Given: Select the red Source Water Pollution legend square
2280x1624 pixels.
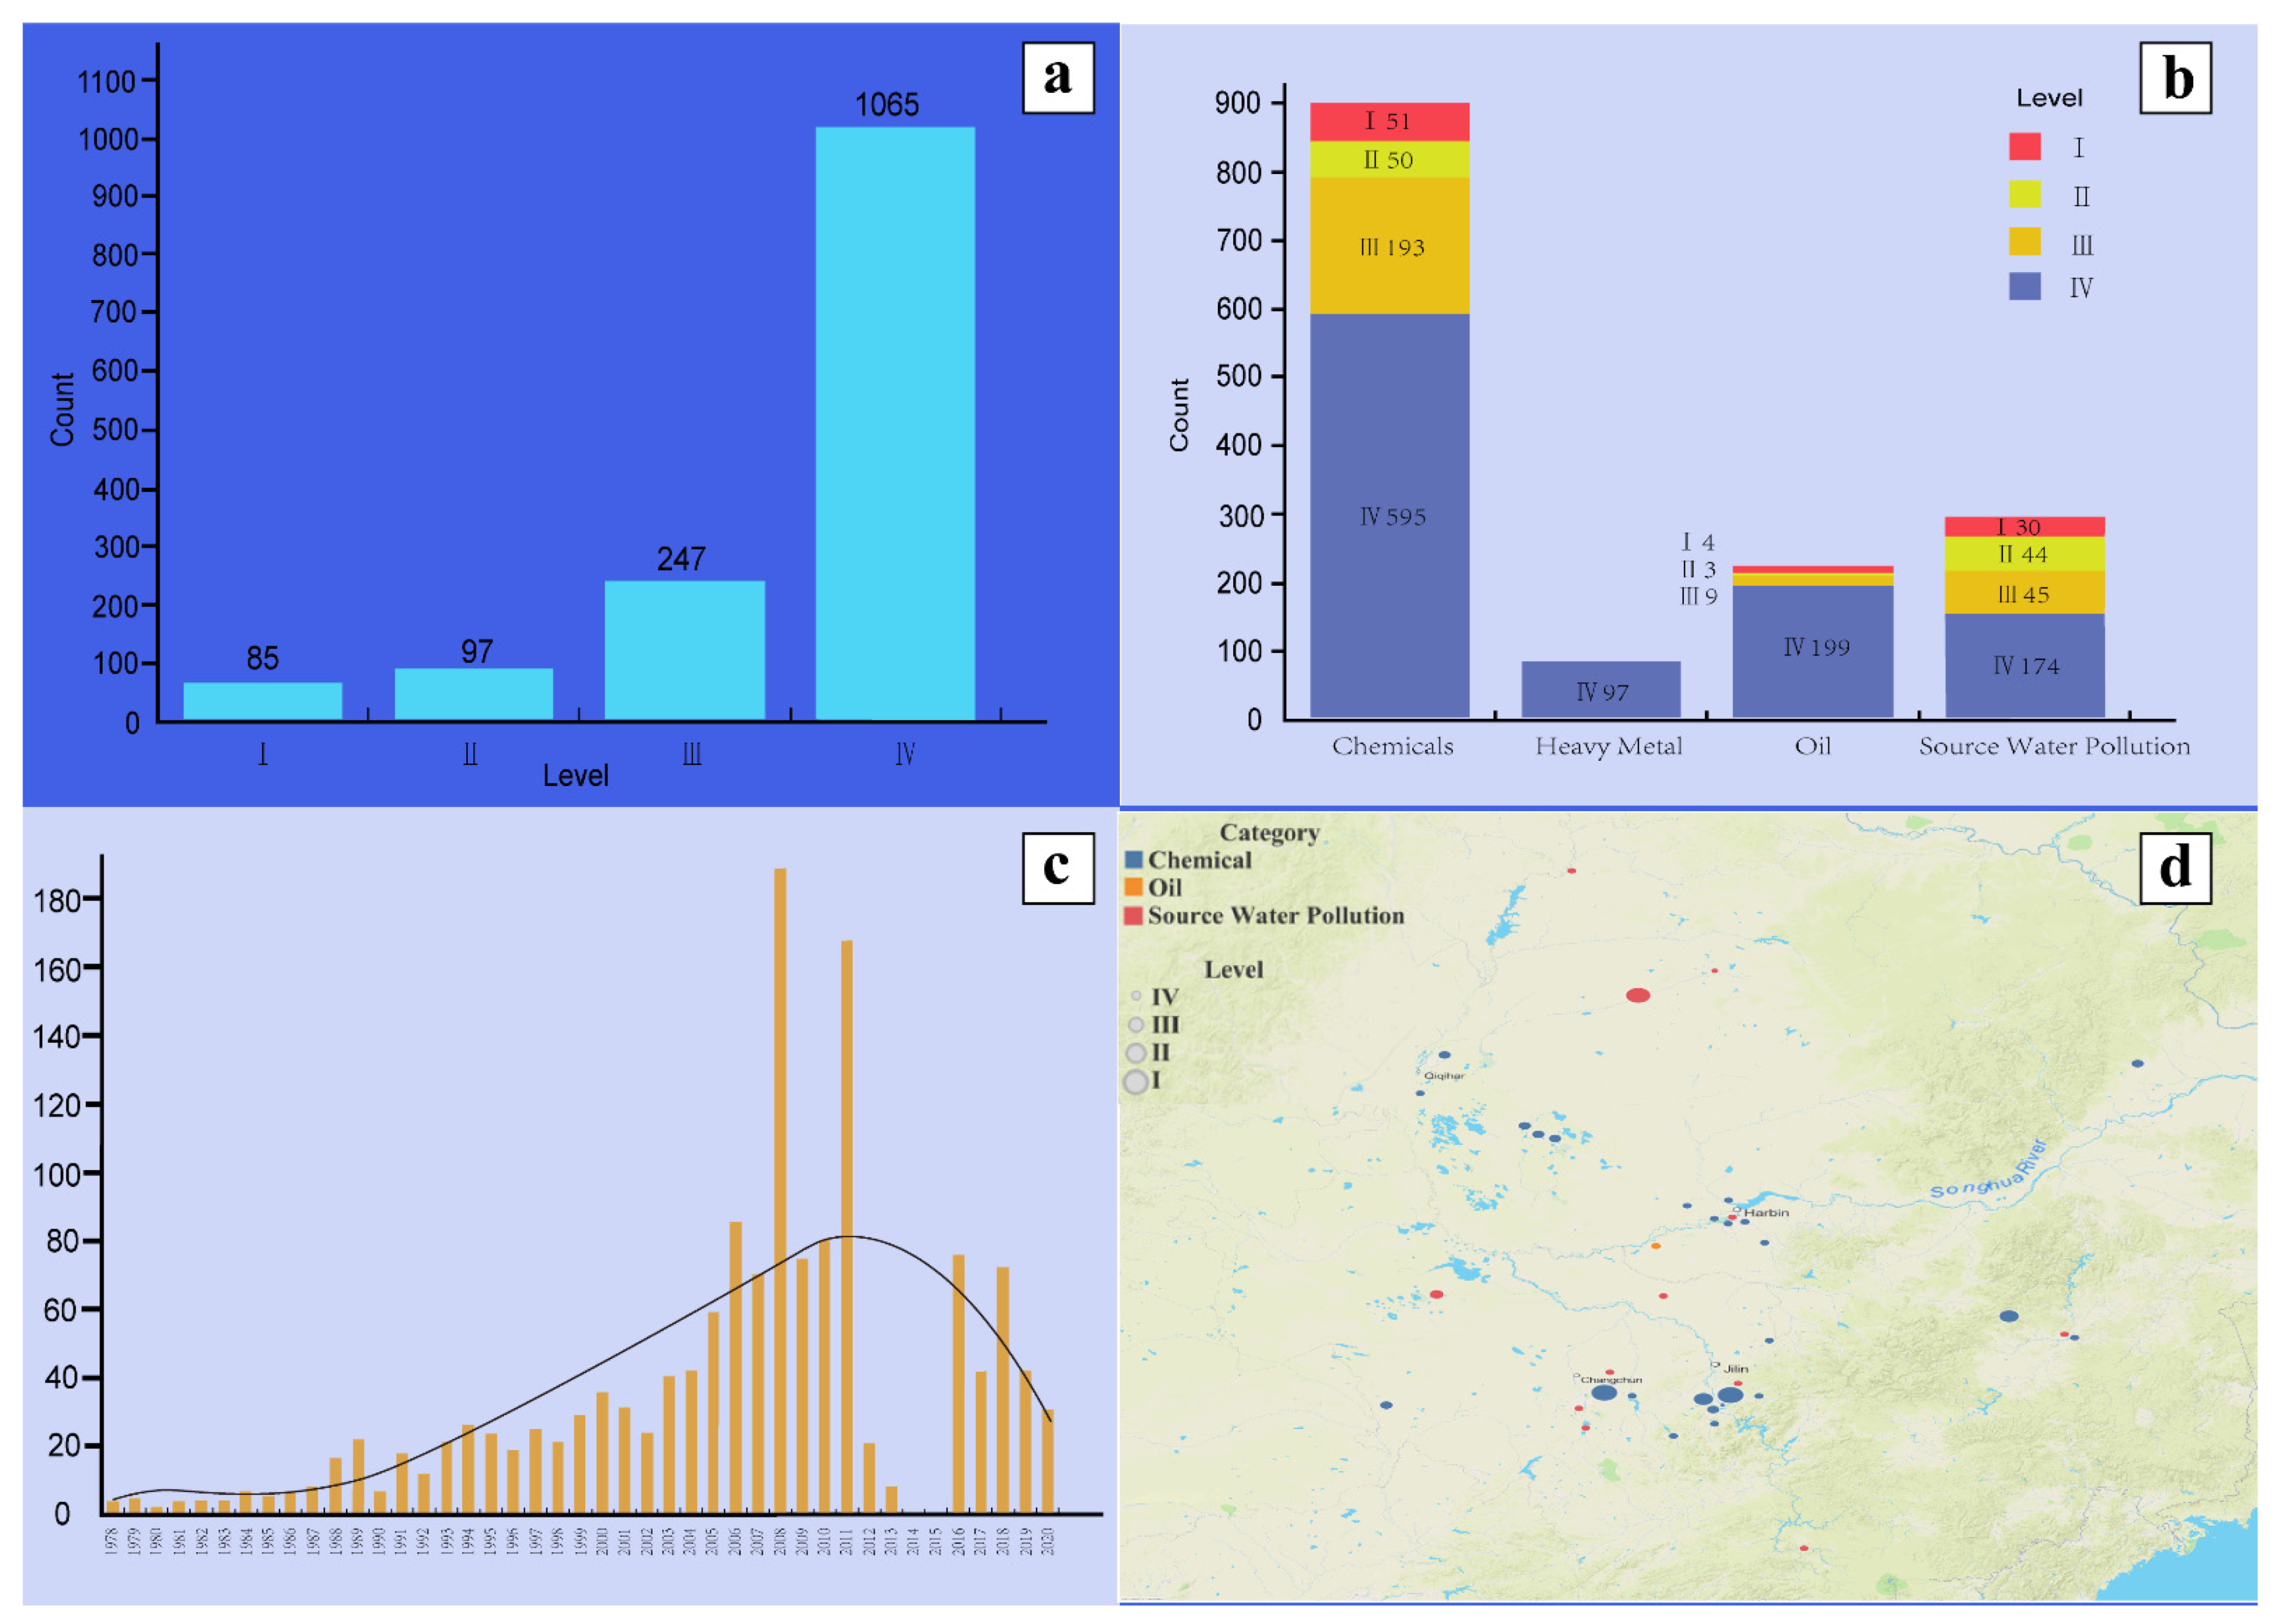Looking at the screenshot, I should tap(1133, 915).
